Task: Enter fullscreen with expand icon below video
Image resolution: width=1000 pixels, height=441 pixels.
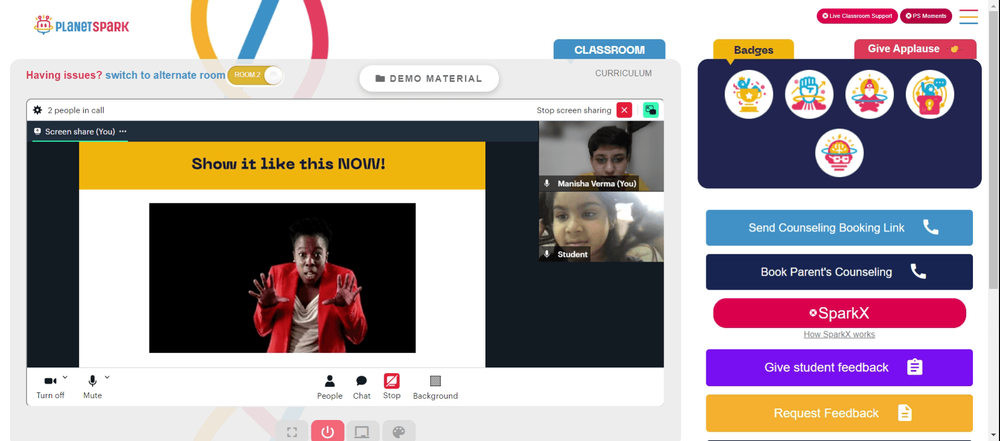Action: coord(292,431)
